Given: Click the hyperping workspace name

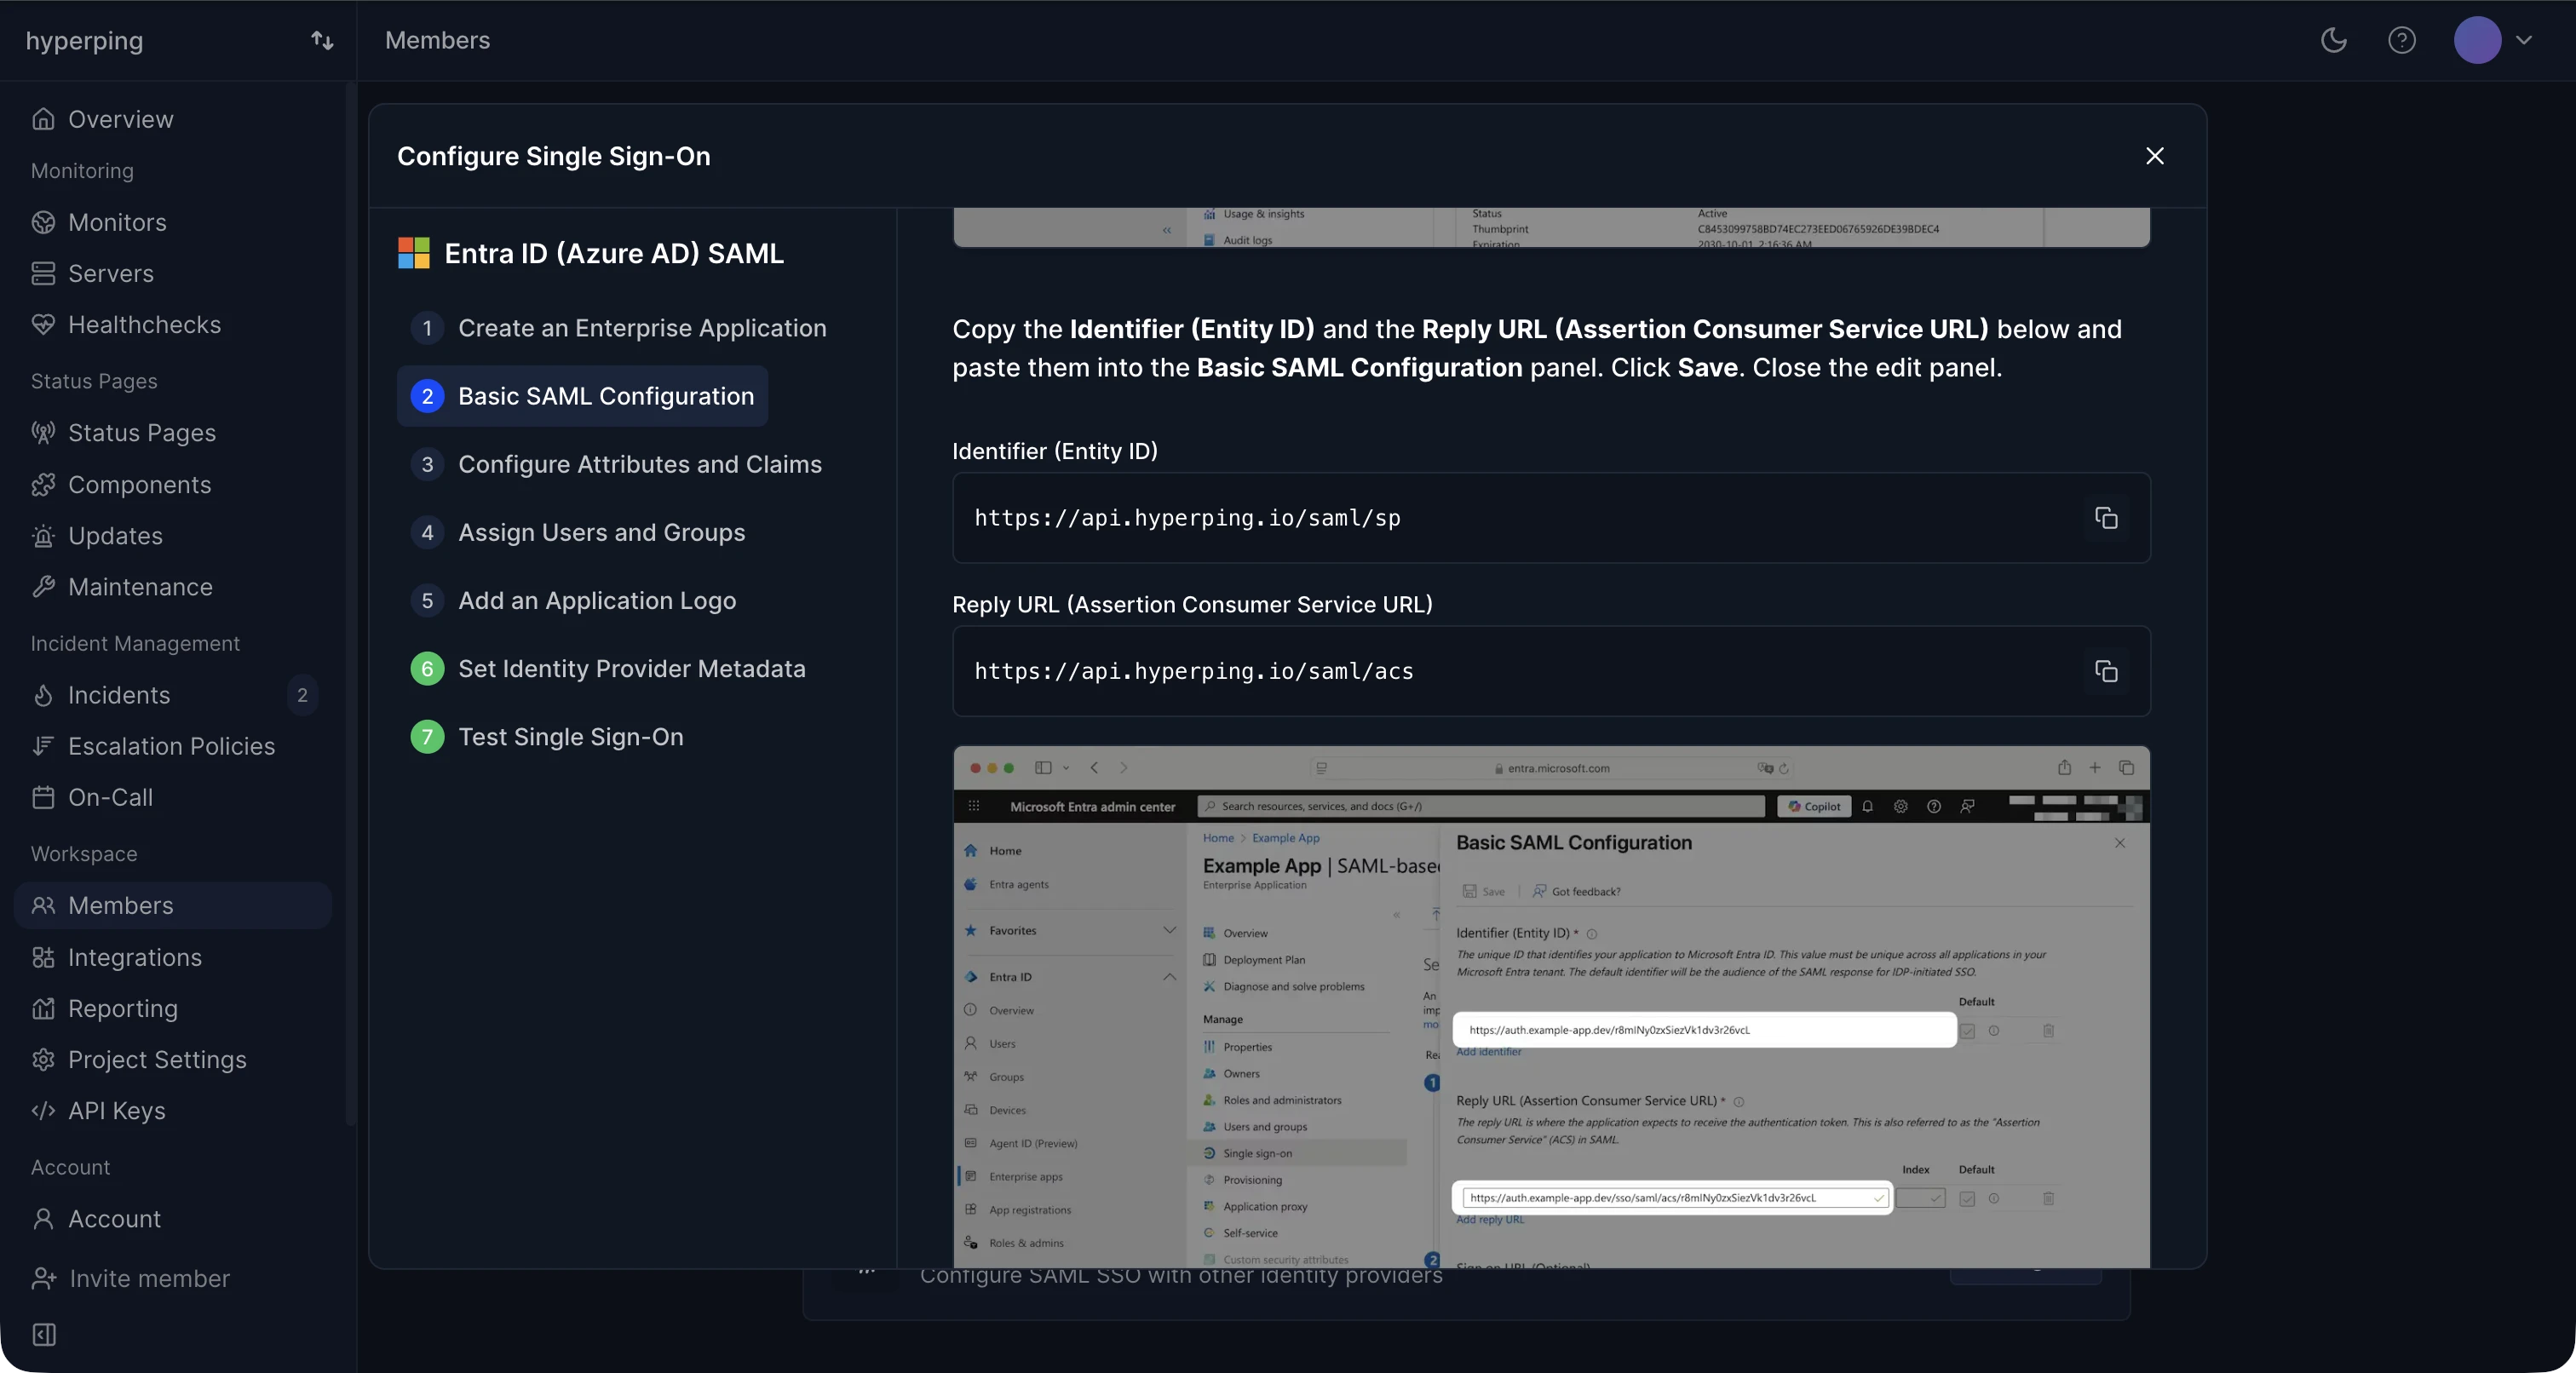Looking at the screenshot, I should coord(84,41).
